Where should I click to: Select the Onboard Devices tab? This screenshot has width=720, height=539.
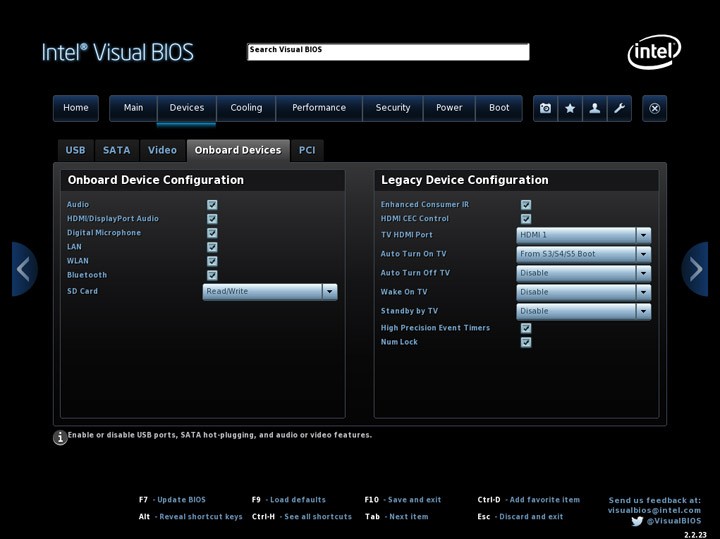pyautogui.click(x=238, y=151)
